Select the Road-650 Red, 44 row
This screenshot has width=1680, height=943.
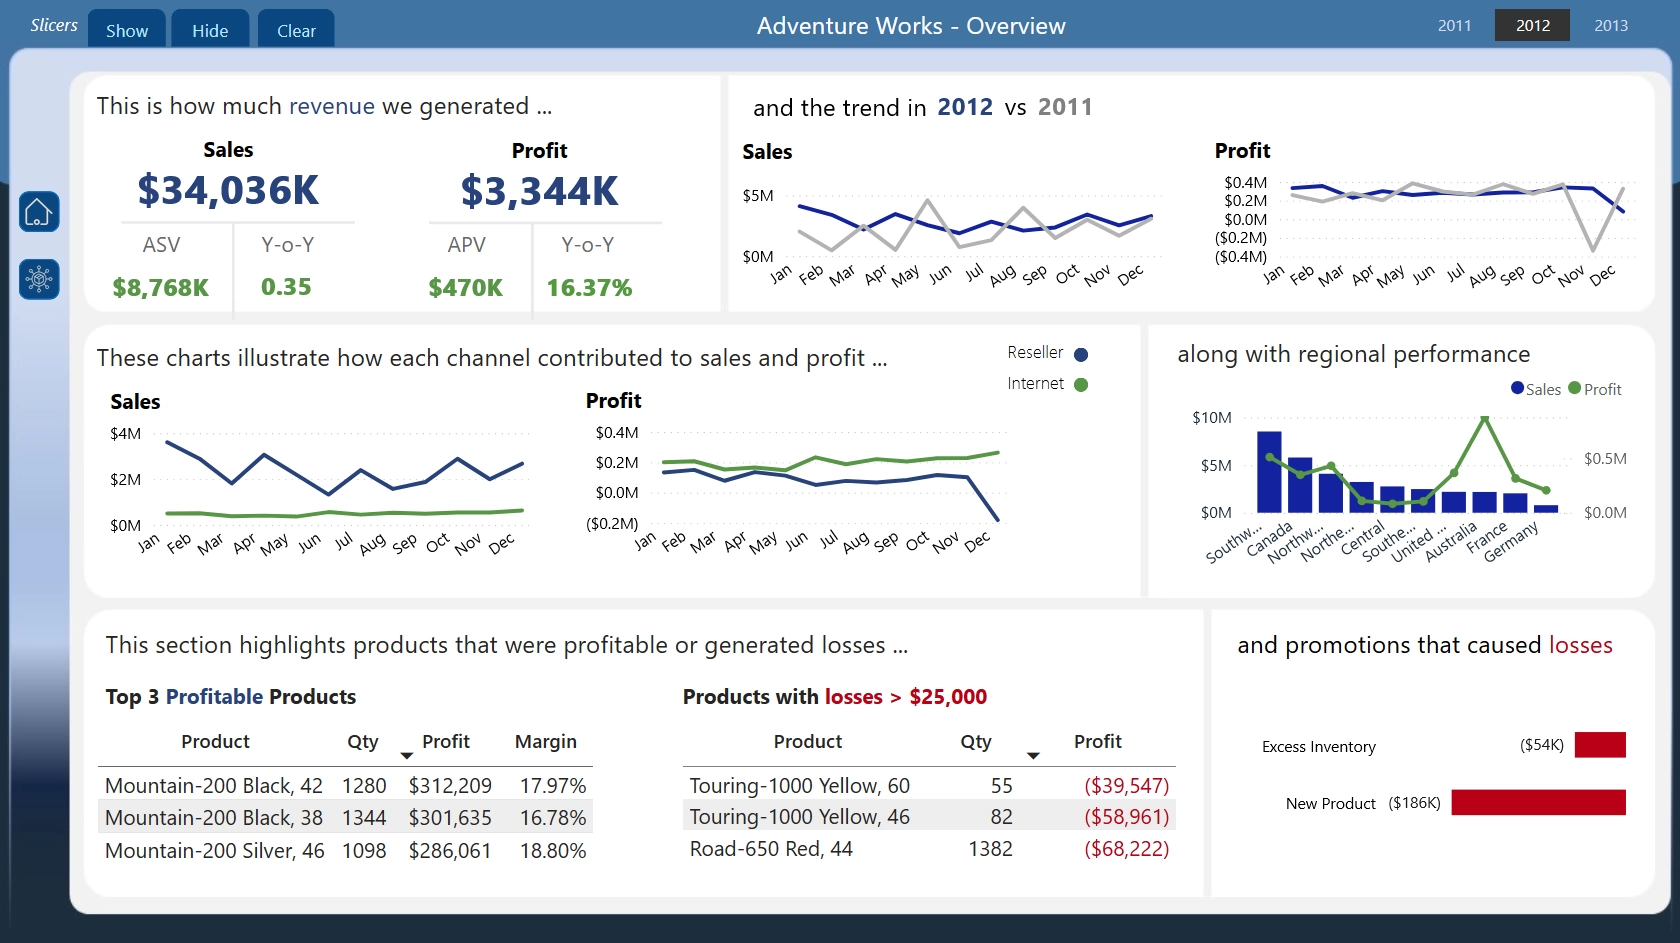929,849
